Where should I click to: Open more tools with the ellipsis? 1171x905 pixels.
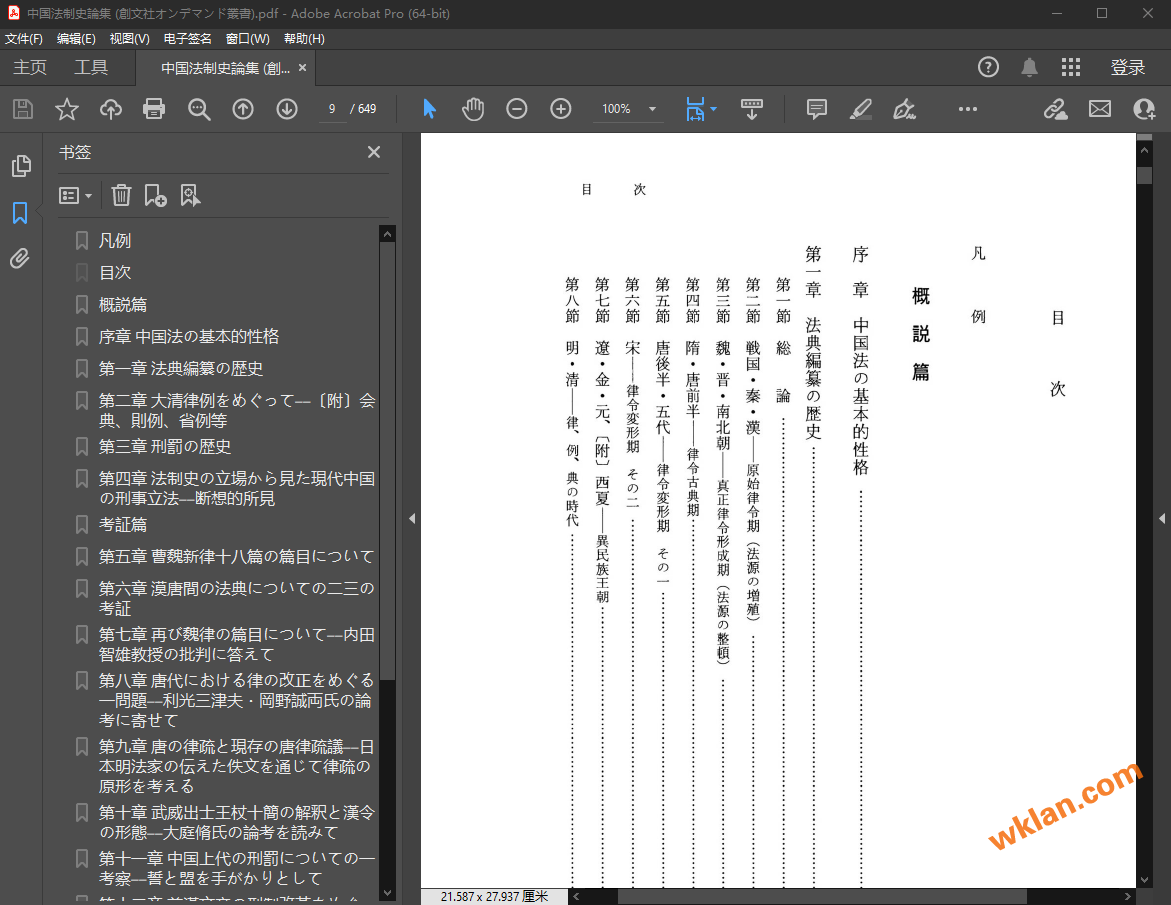pyautogui.click(x=967, y=110)
